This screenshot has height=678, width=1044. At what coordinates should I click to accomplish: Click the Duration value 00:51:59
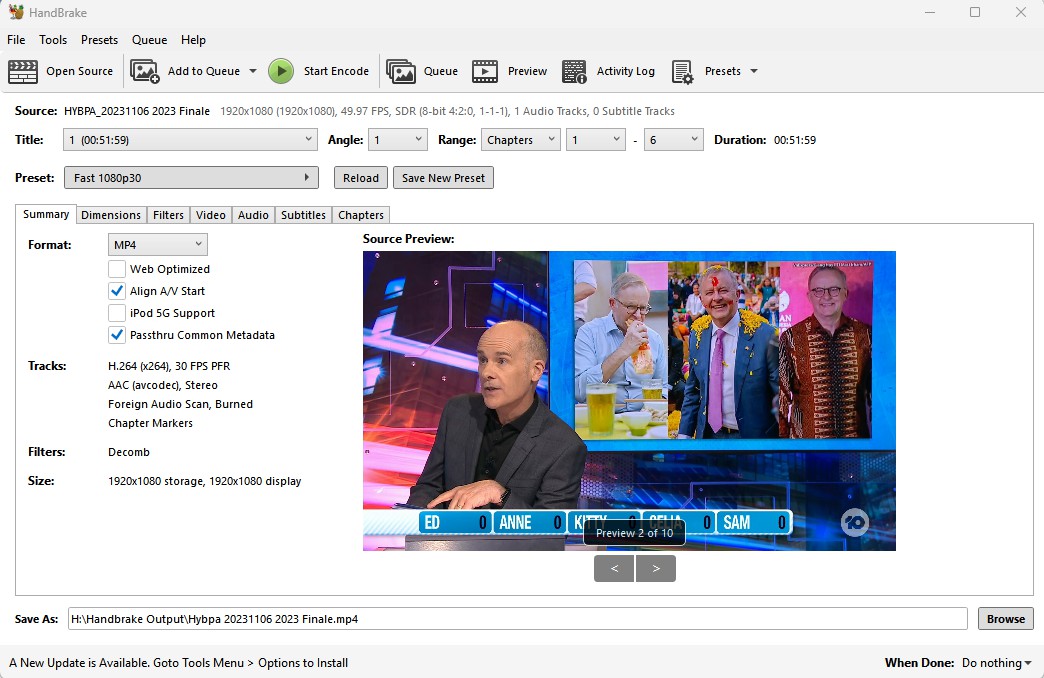point(794,140)
